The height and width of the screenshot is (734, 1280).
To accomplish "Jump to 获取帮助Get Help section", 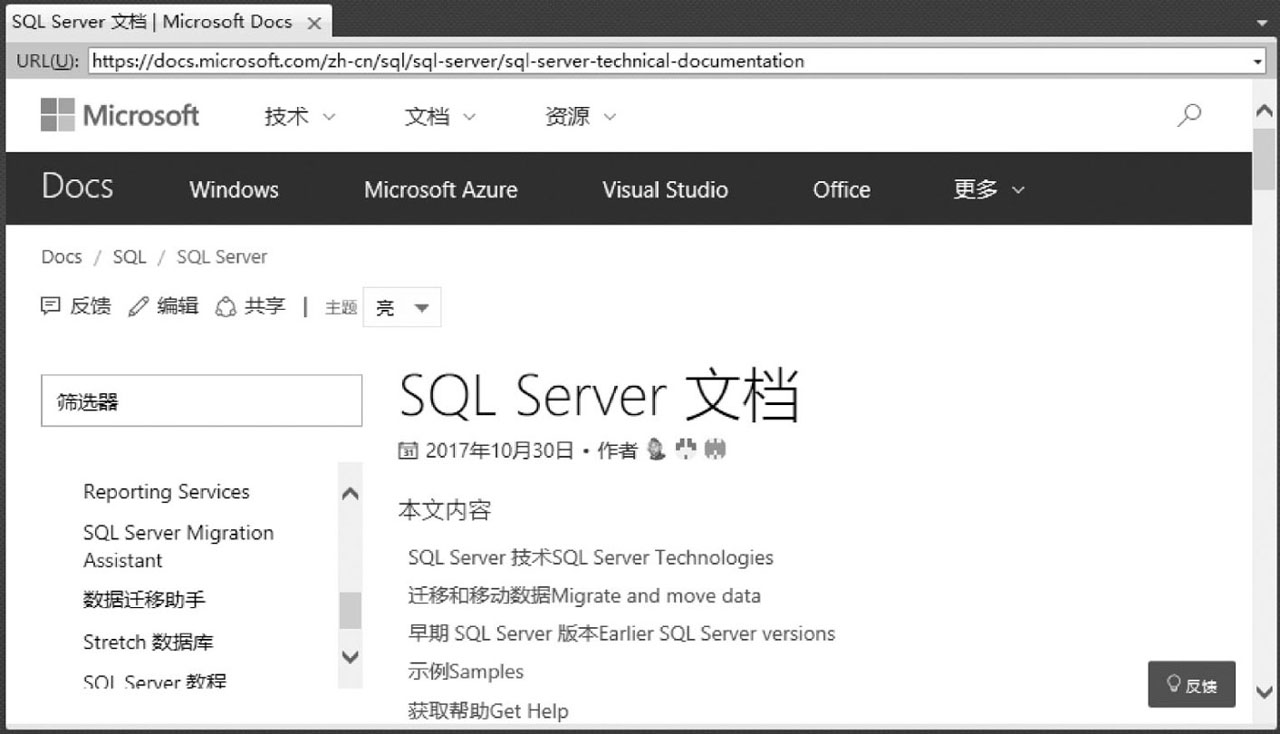I will point(488,711).
